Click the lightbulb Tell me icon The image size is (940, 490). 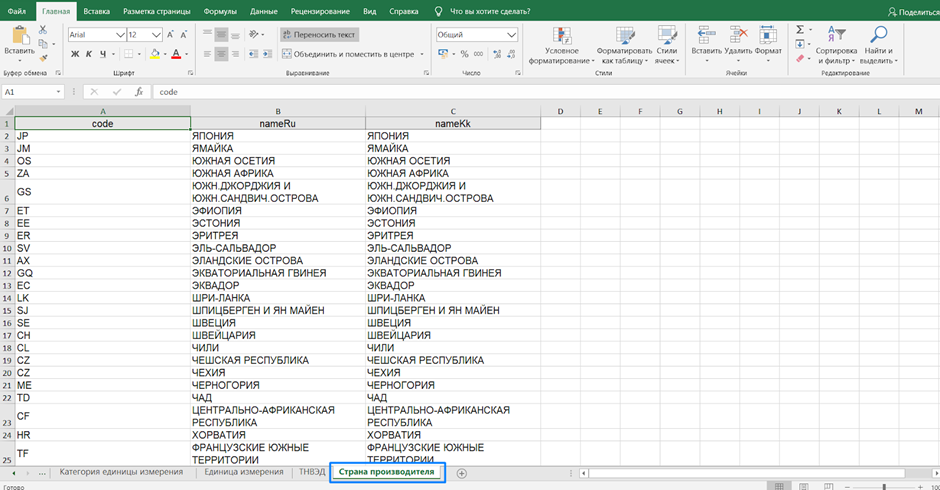click(438, 11)
